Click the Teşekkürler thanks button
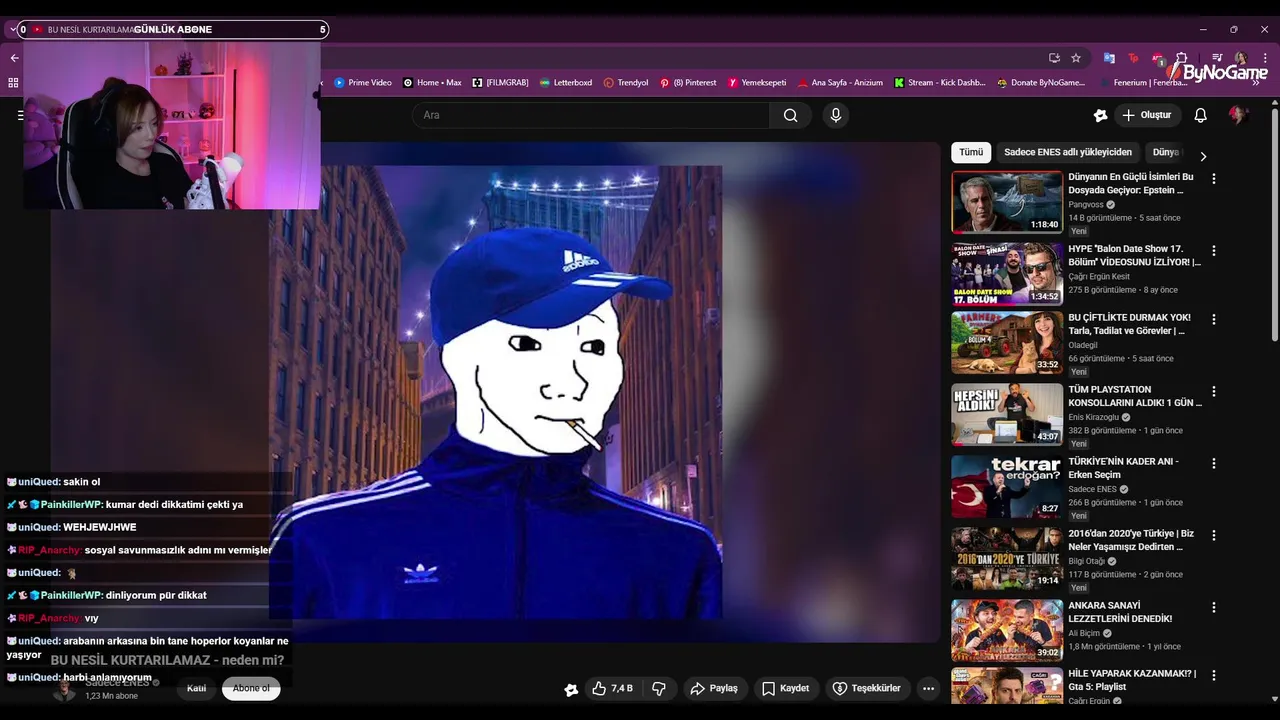Screen dimensions: 1280x720 pos(867,688)
